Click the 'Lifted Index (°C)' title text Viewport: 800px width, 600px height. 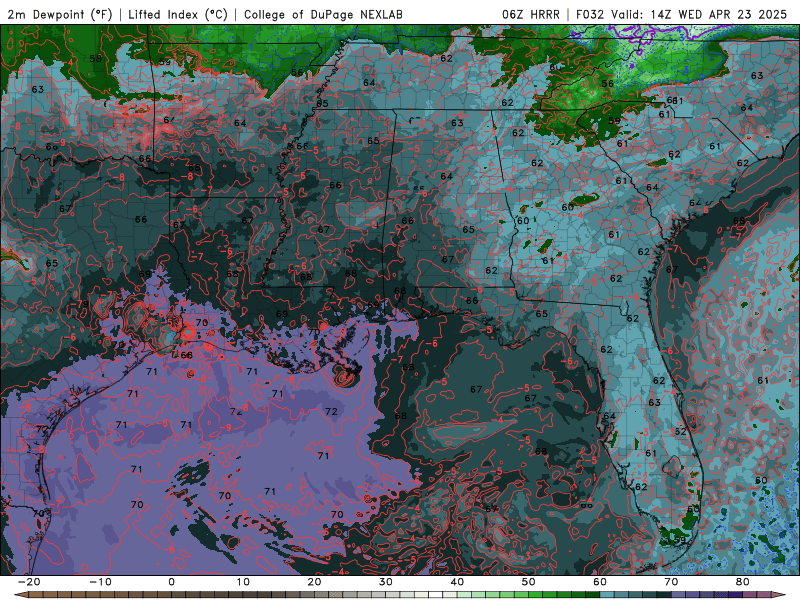tap(178, 14)
